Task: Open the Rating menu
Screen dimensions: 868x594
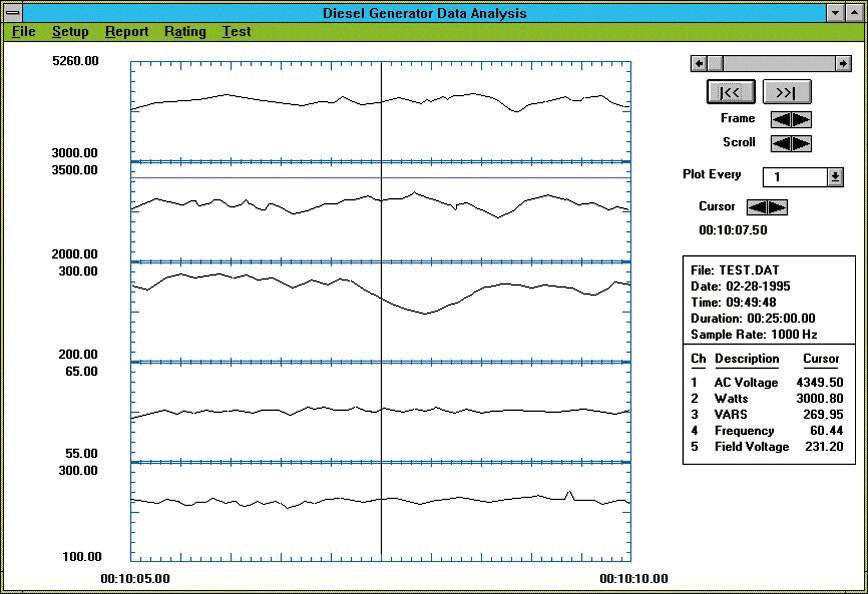Action: pos(185,31)
